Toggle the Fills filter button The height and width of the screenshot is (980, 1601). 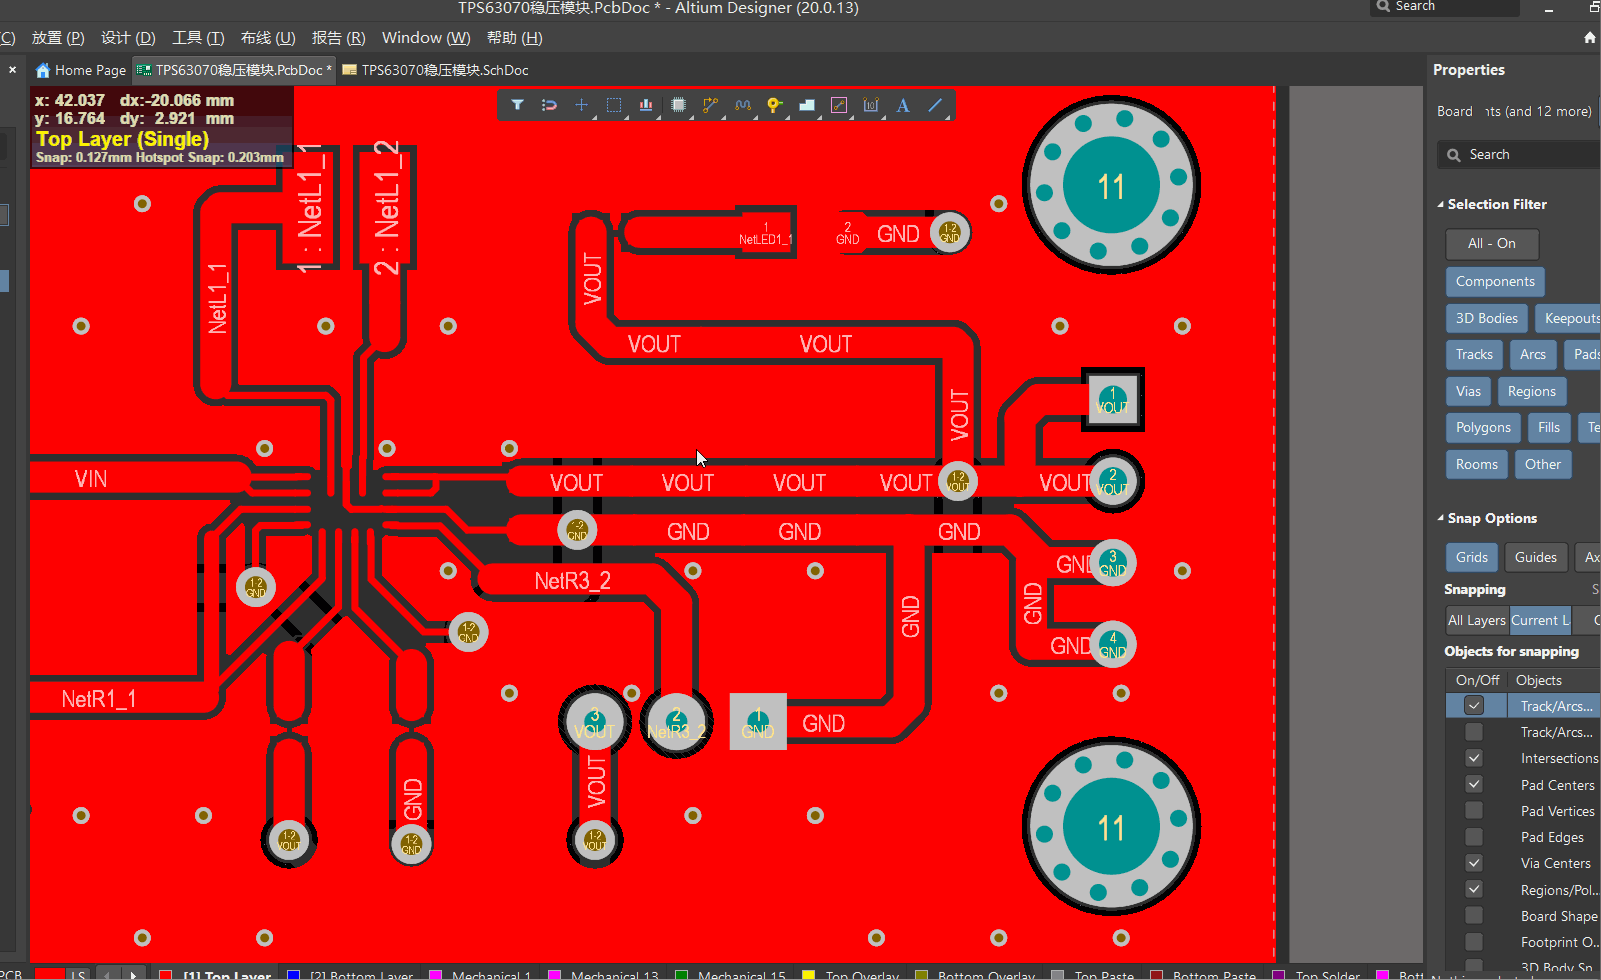(1549, 428)
